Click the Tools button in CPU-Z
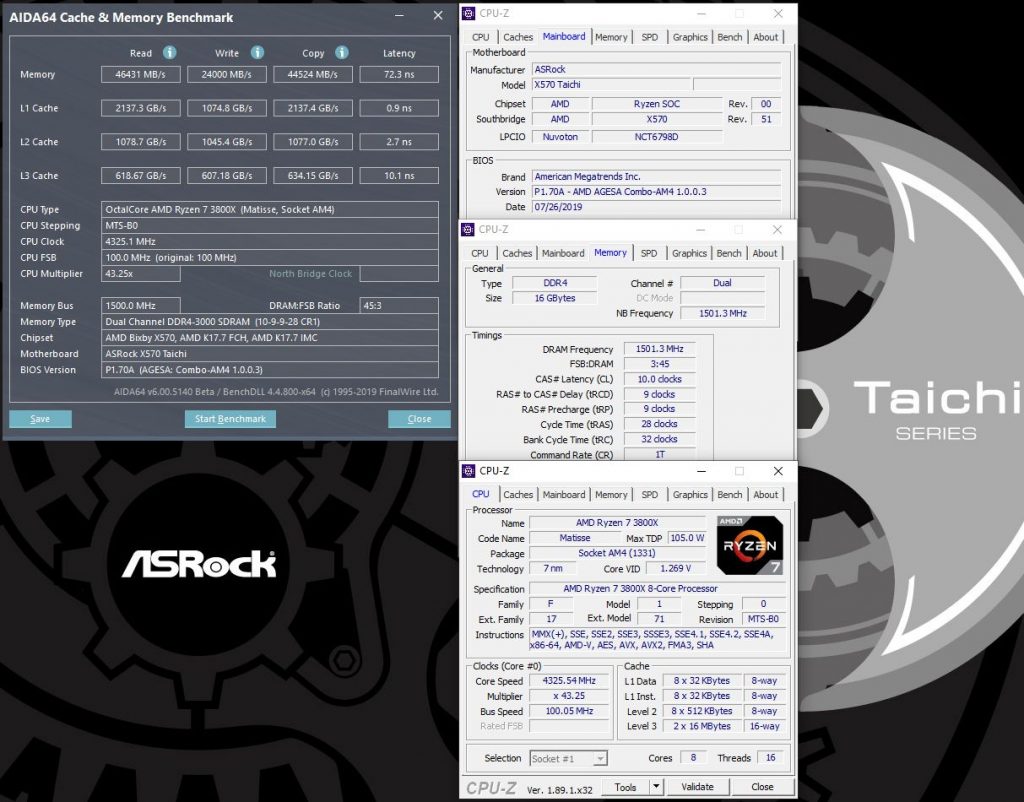The image size is (1024, 802). 625,787
